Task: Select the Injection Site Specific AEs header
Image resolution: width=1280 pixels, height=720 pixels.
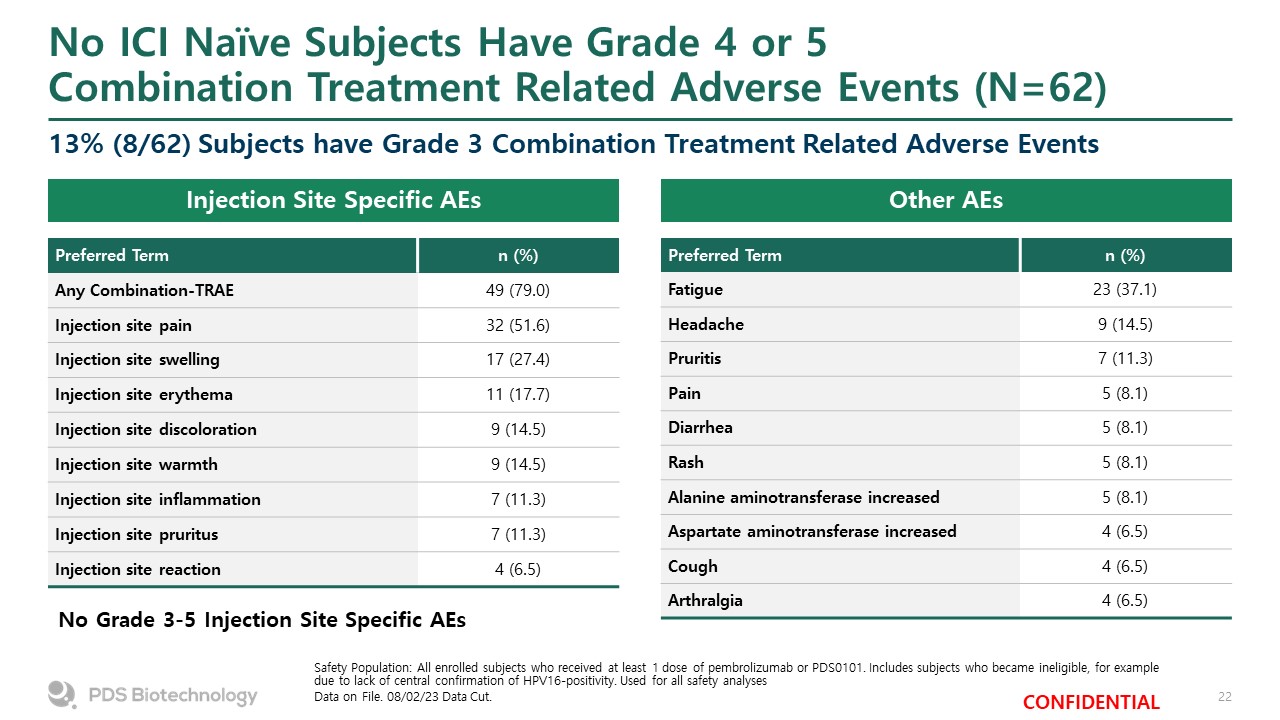Action: click(x=333, y=200)
